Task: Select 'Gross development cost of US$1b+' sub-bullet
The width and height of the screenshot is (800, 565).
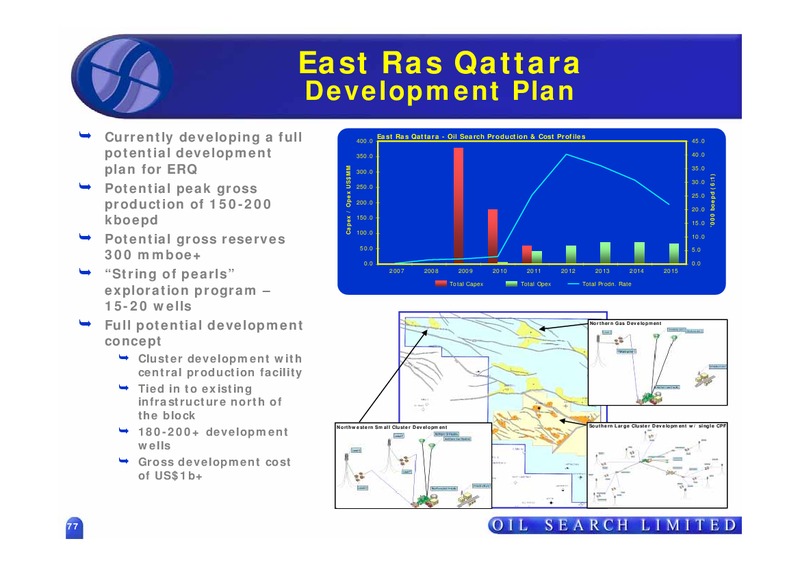Action: click(214, 469)
